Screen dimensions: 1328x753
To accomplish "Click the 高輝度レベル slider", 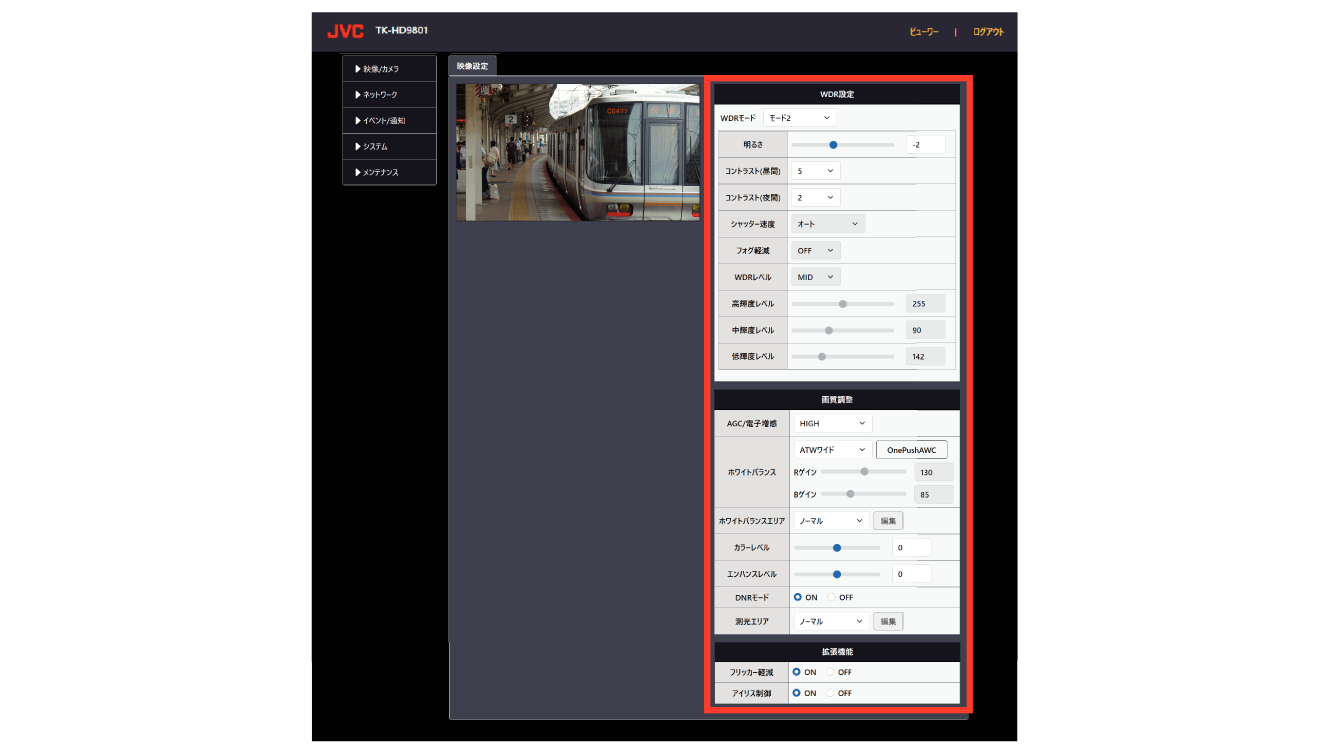I will tap(843, 304).
